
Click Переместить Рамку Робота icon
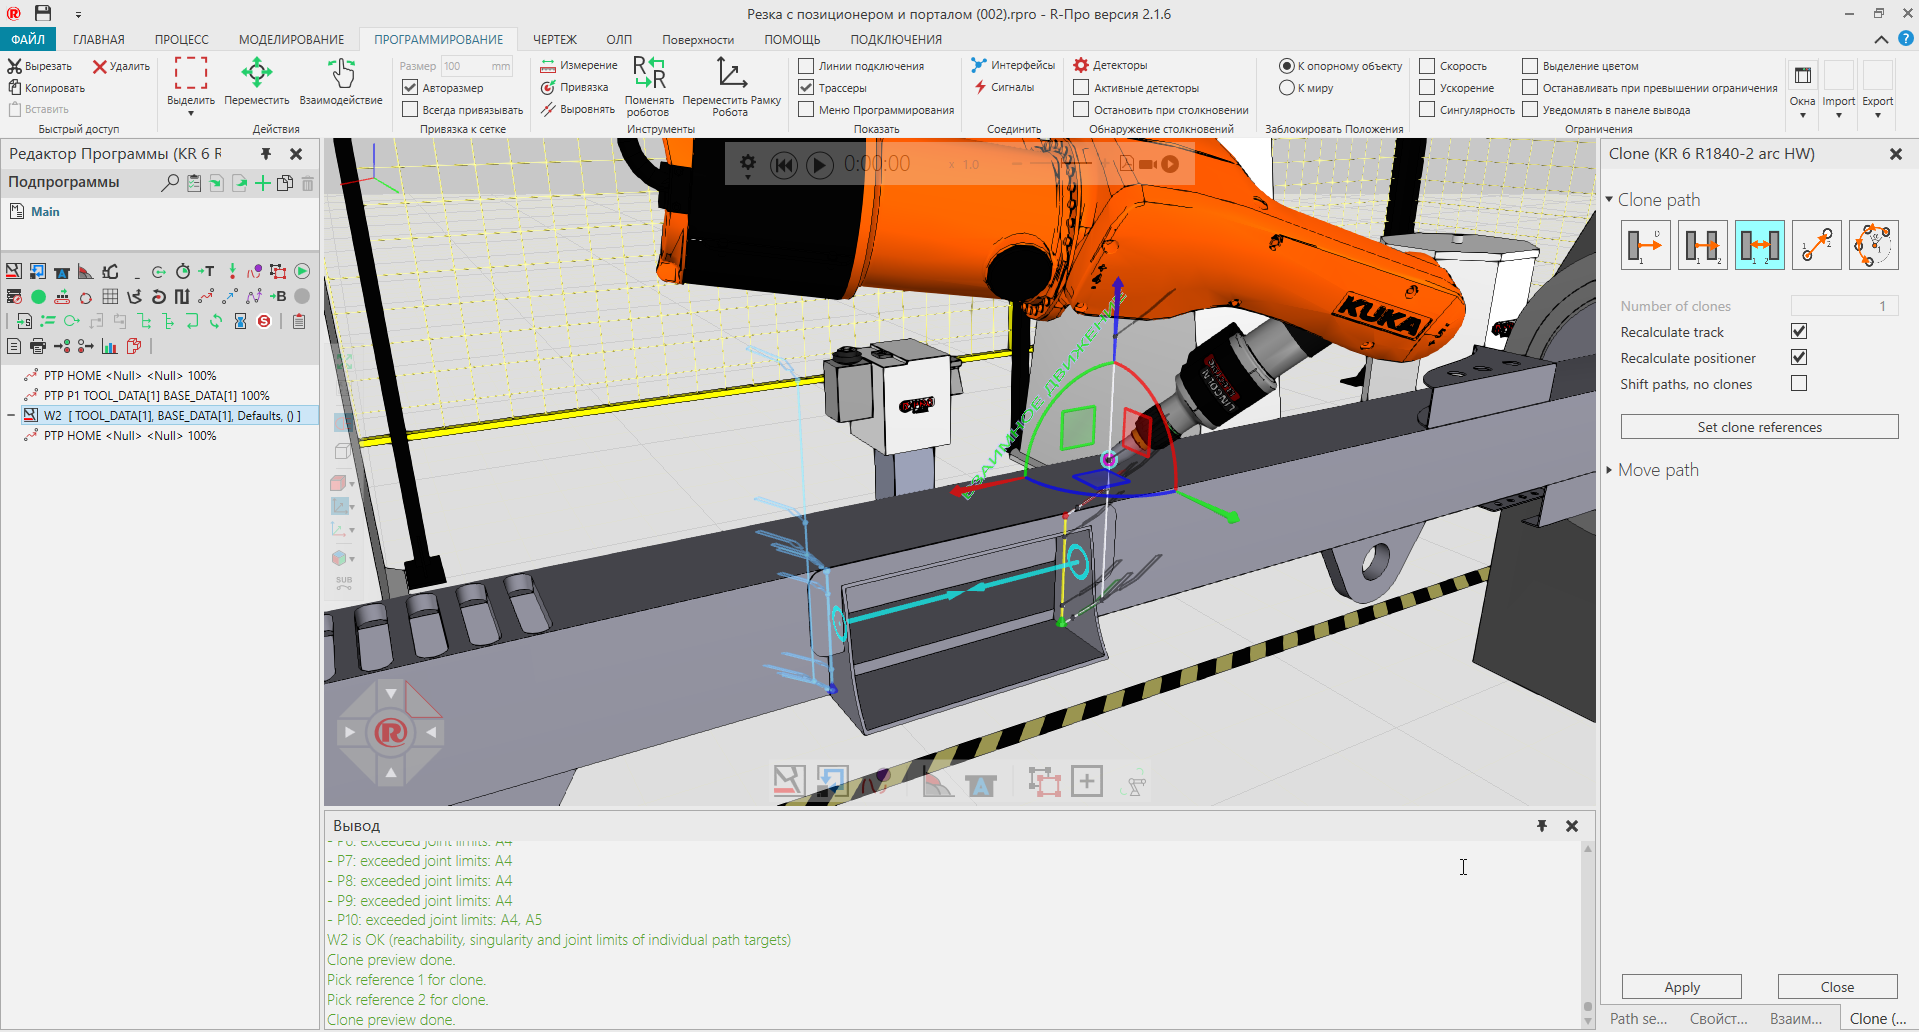tap(731, 73)
